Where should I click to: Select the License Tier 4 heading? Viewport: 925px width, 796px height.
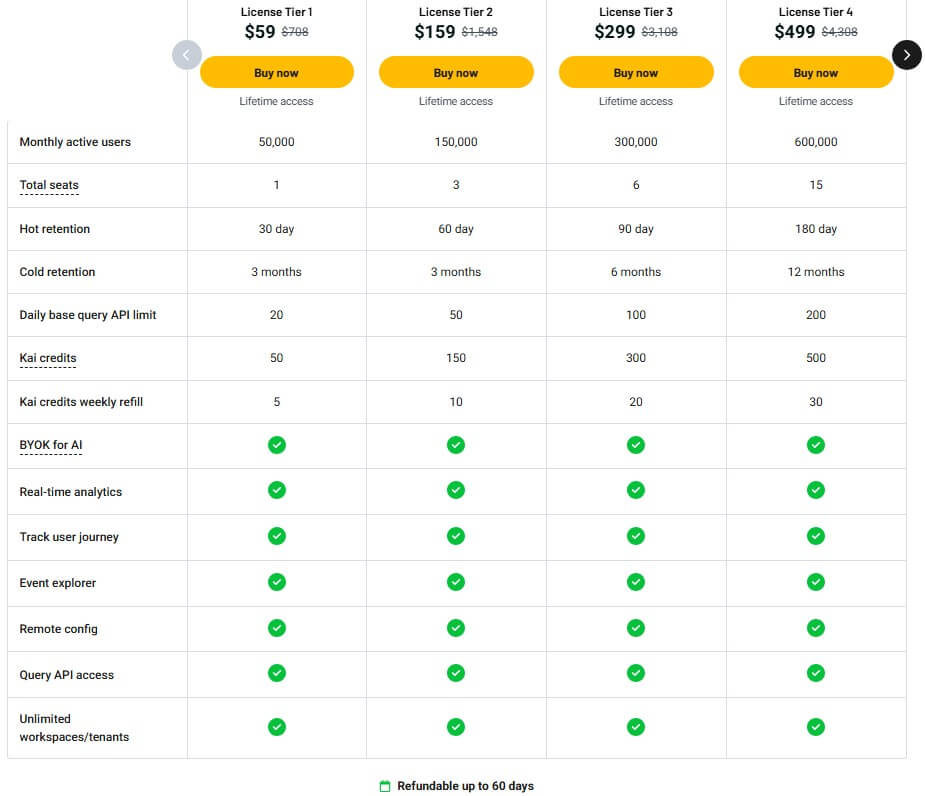[x=815, y=12]
